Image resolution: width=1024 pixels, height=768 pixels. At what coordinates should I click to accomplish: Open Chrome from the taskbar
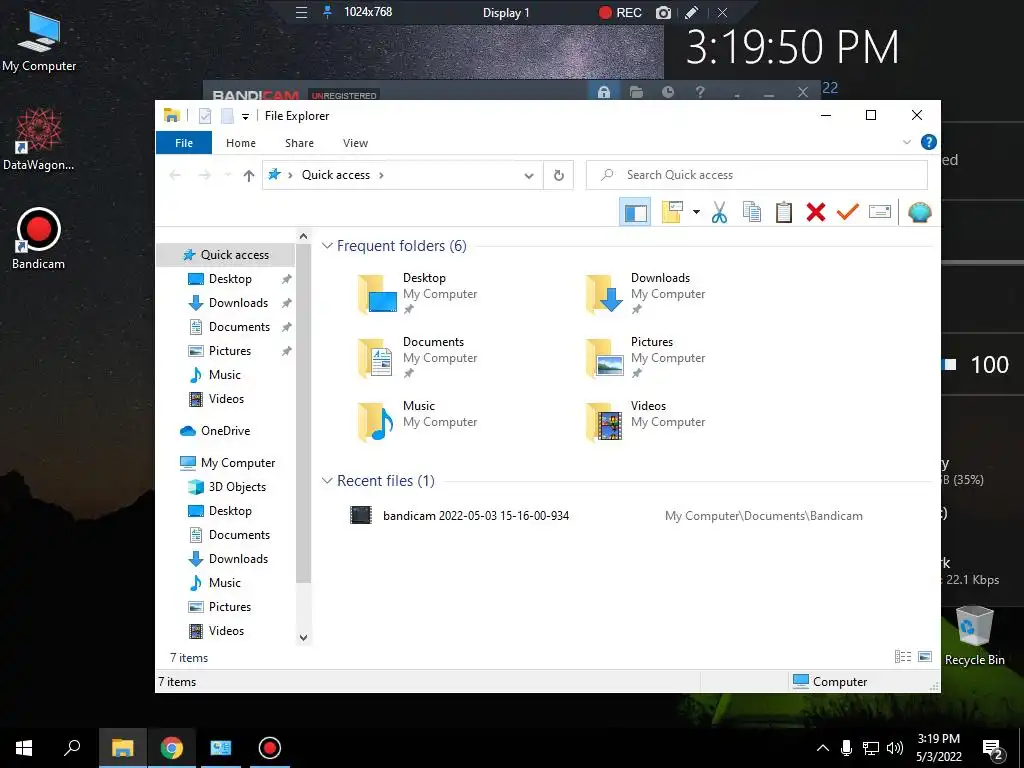172,748
